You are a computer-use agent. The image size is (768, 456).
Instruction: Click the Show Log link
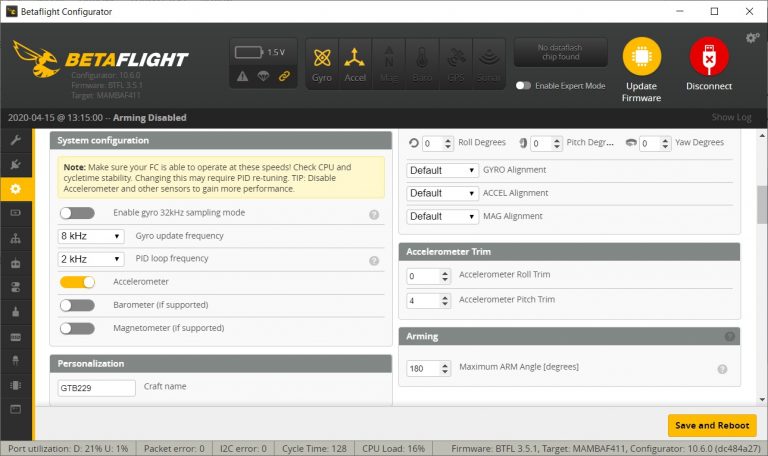pyautogui.click(x=731, y=117)
